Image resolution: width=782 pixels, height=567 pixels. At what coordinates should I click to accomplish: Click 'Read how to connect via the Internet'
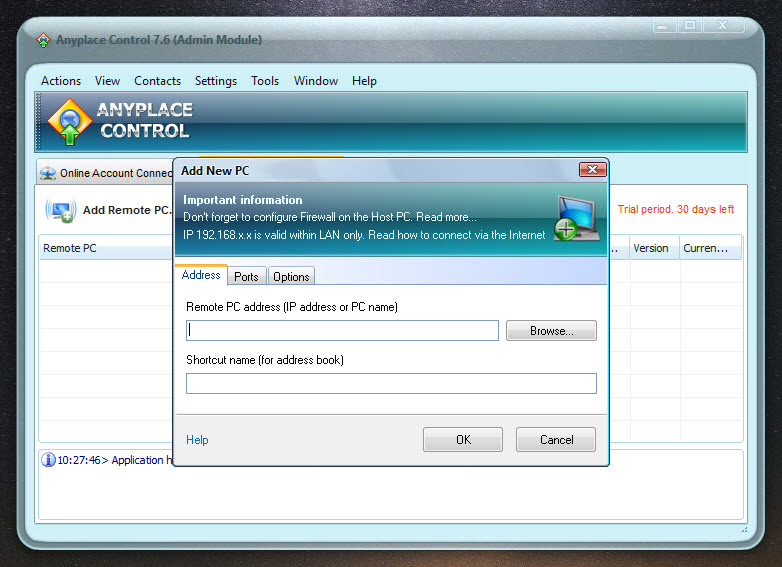[456, 235]
